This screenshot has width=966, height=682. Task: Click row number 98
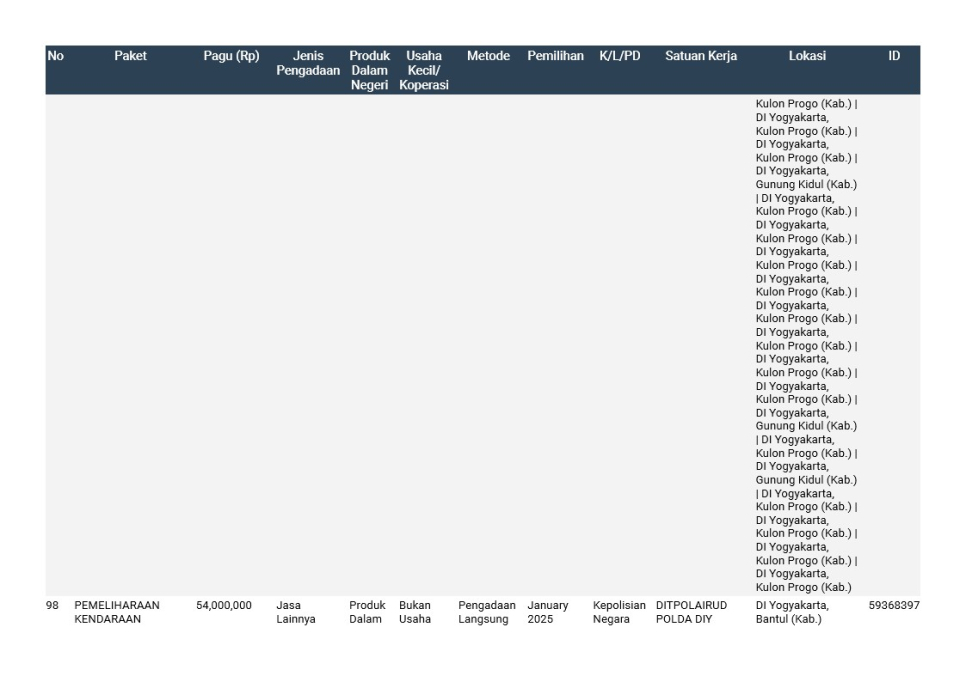pyautogui.click(x=53, y=606)
